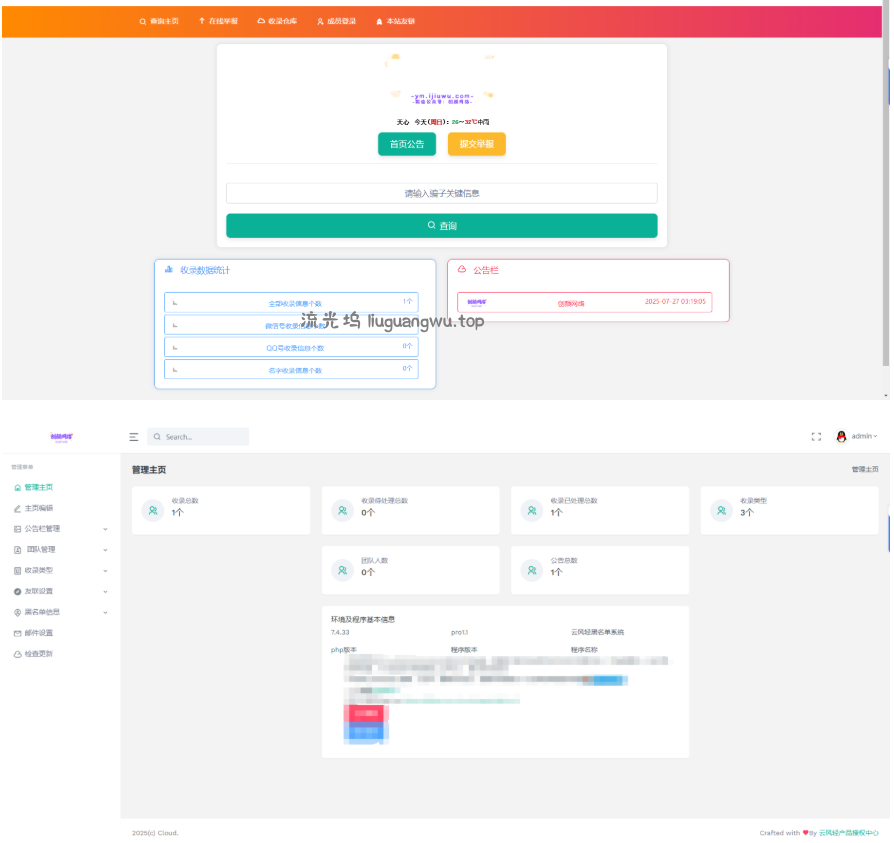Open 在线举报 in the top navigation

pyautogui.click(x=218, y=21)
